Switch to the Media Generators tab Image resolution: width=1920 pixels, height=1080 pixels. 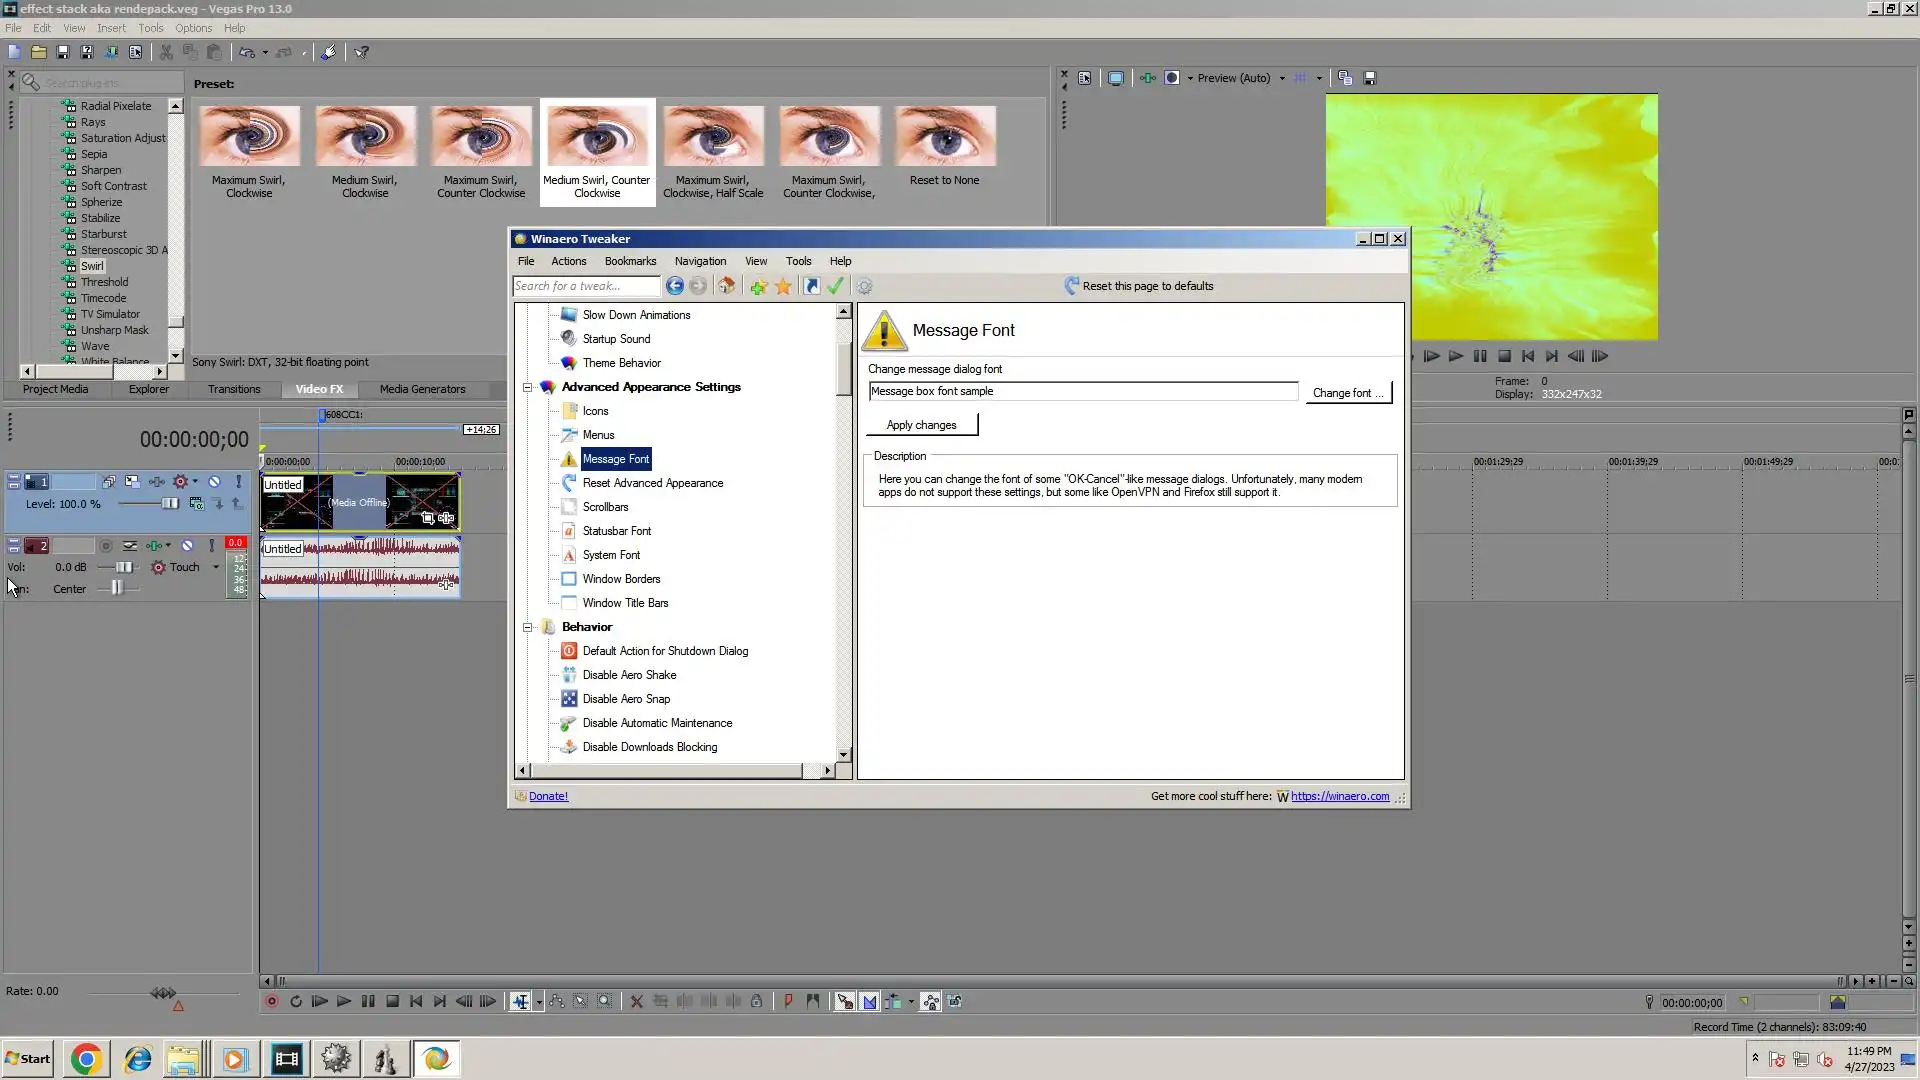coord(422,389)
